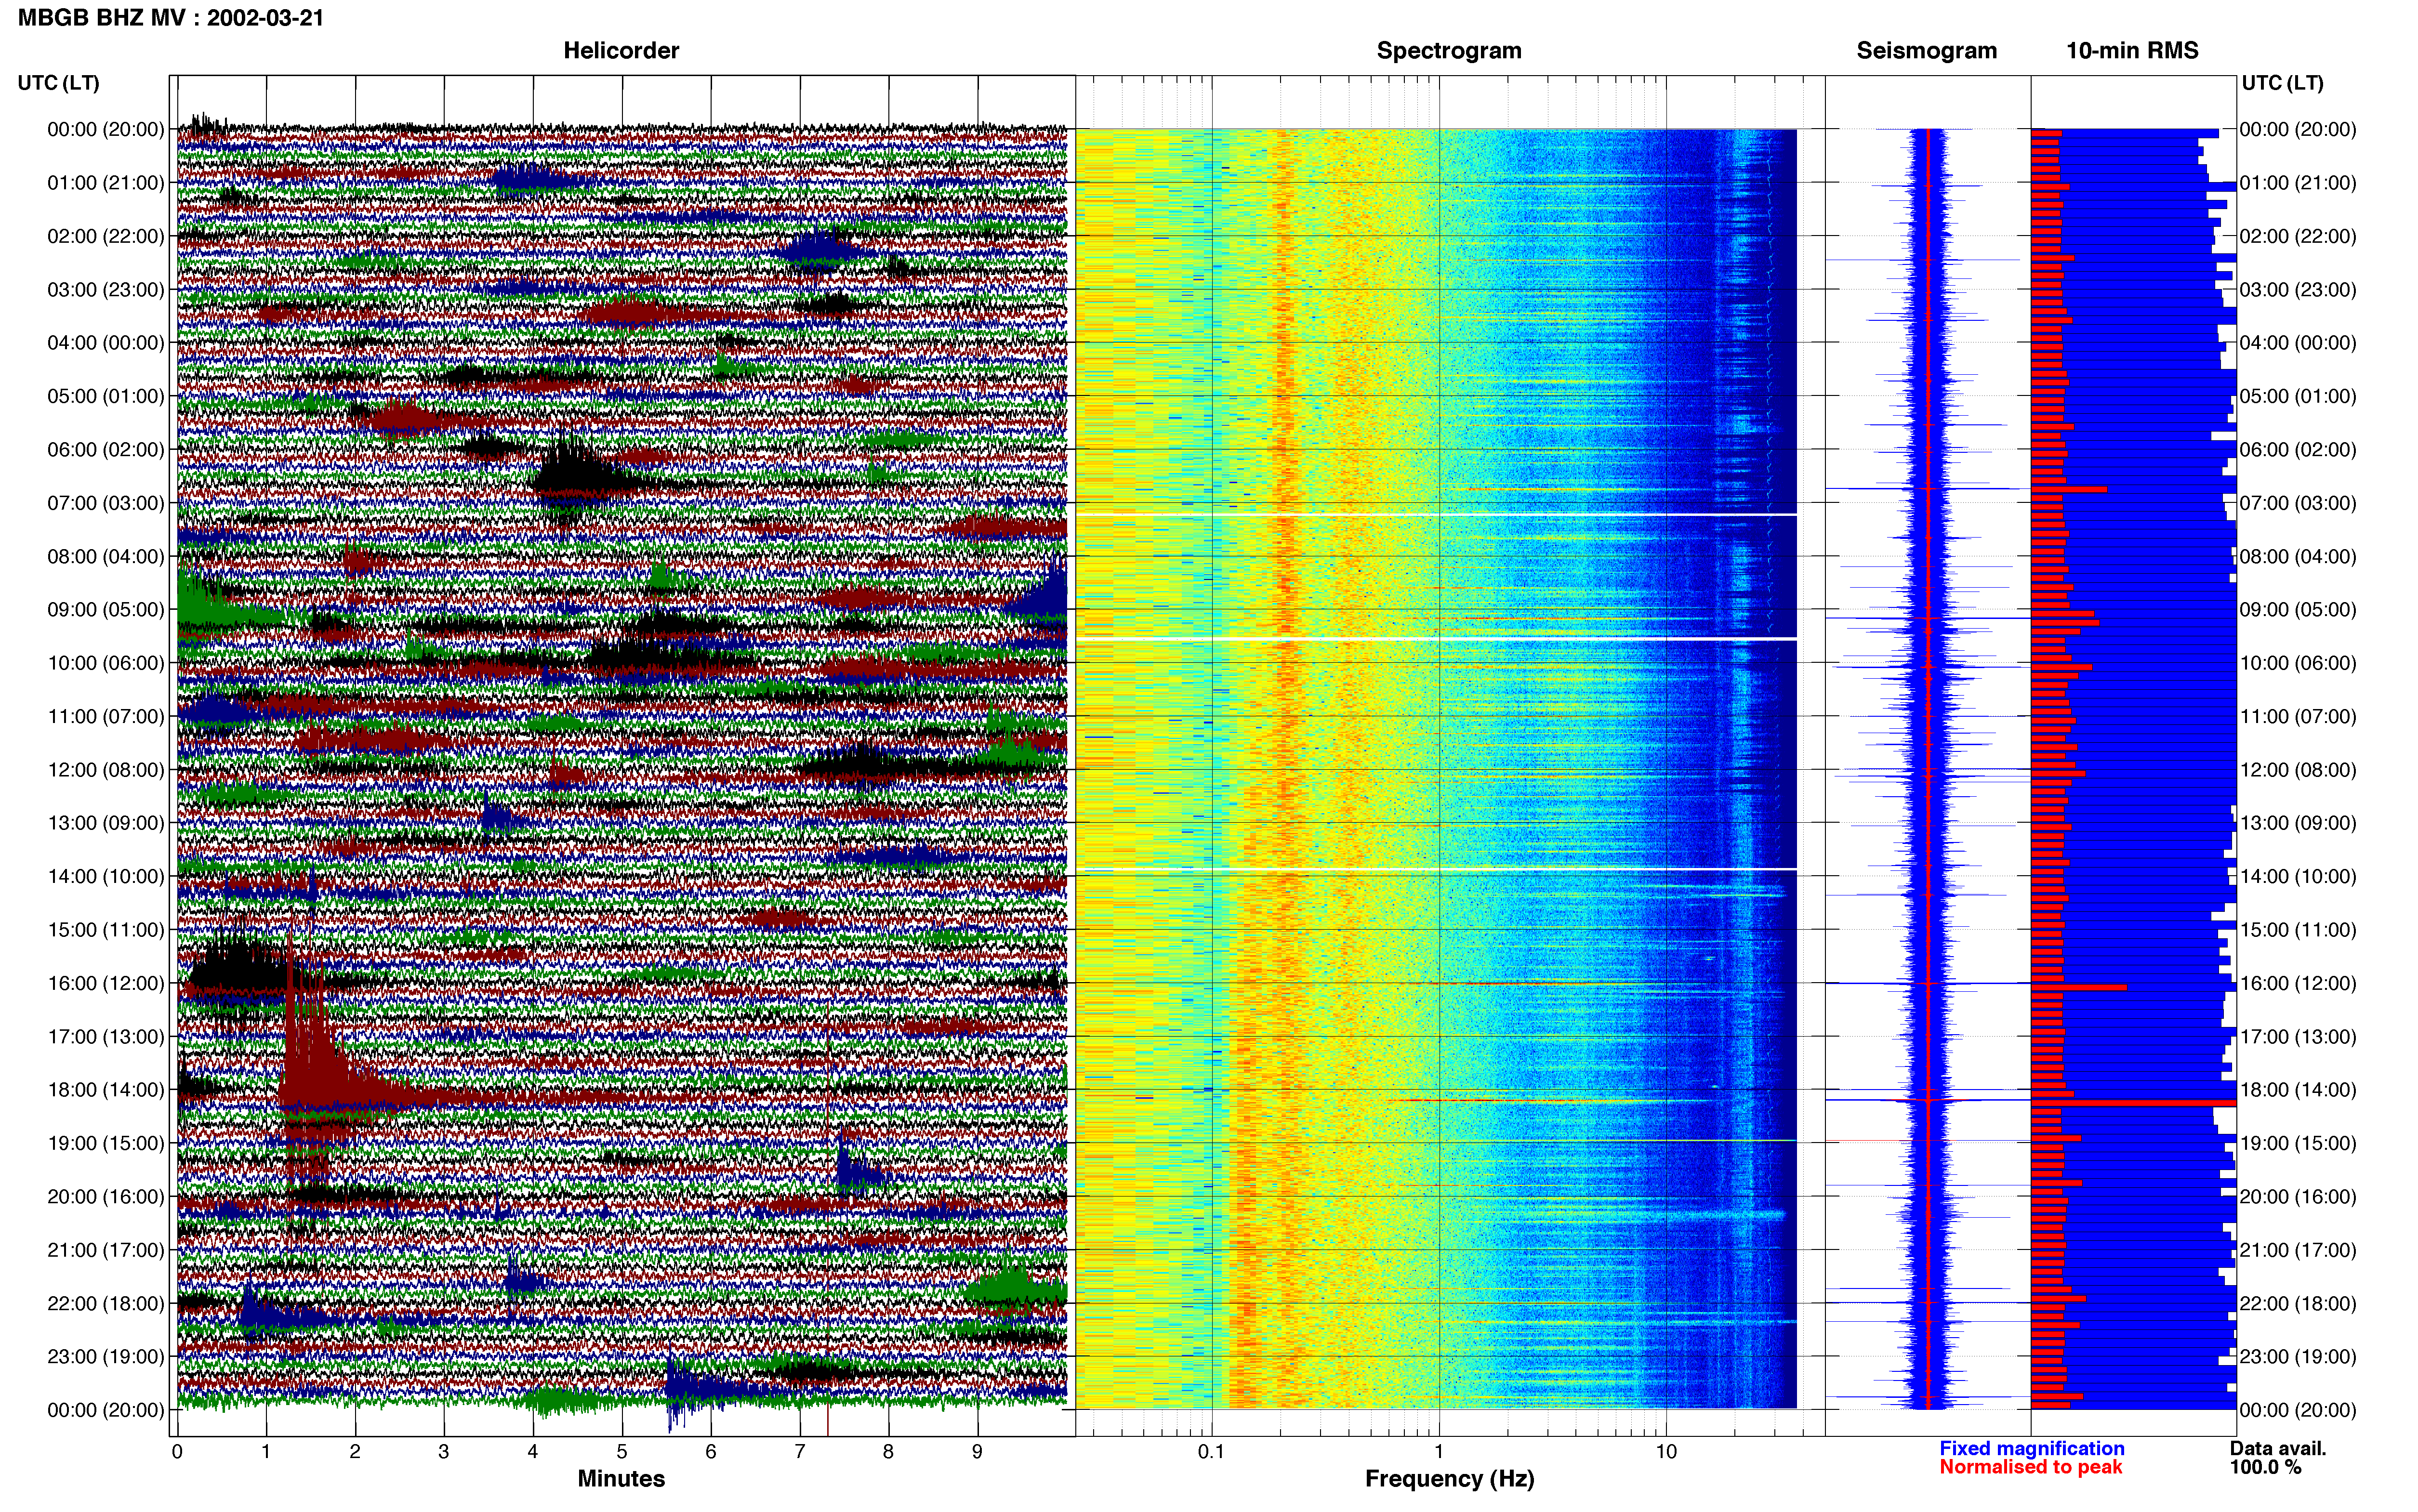Click the Data avail. label
Viewport: 2418px width, 1512px height.
point(2278,1448)
